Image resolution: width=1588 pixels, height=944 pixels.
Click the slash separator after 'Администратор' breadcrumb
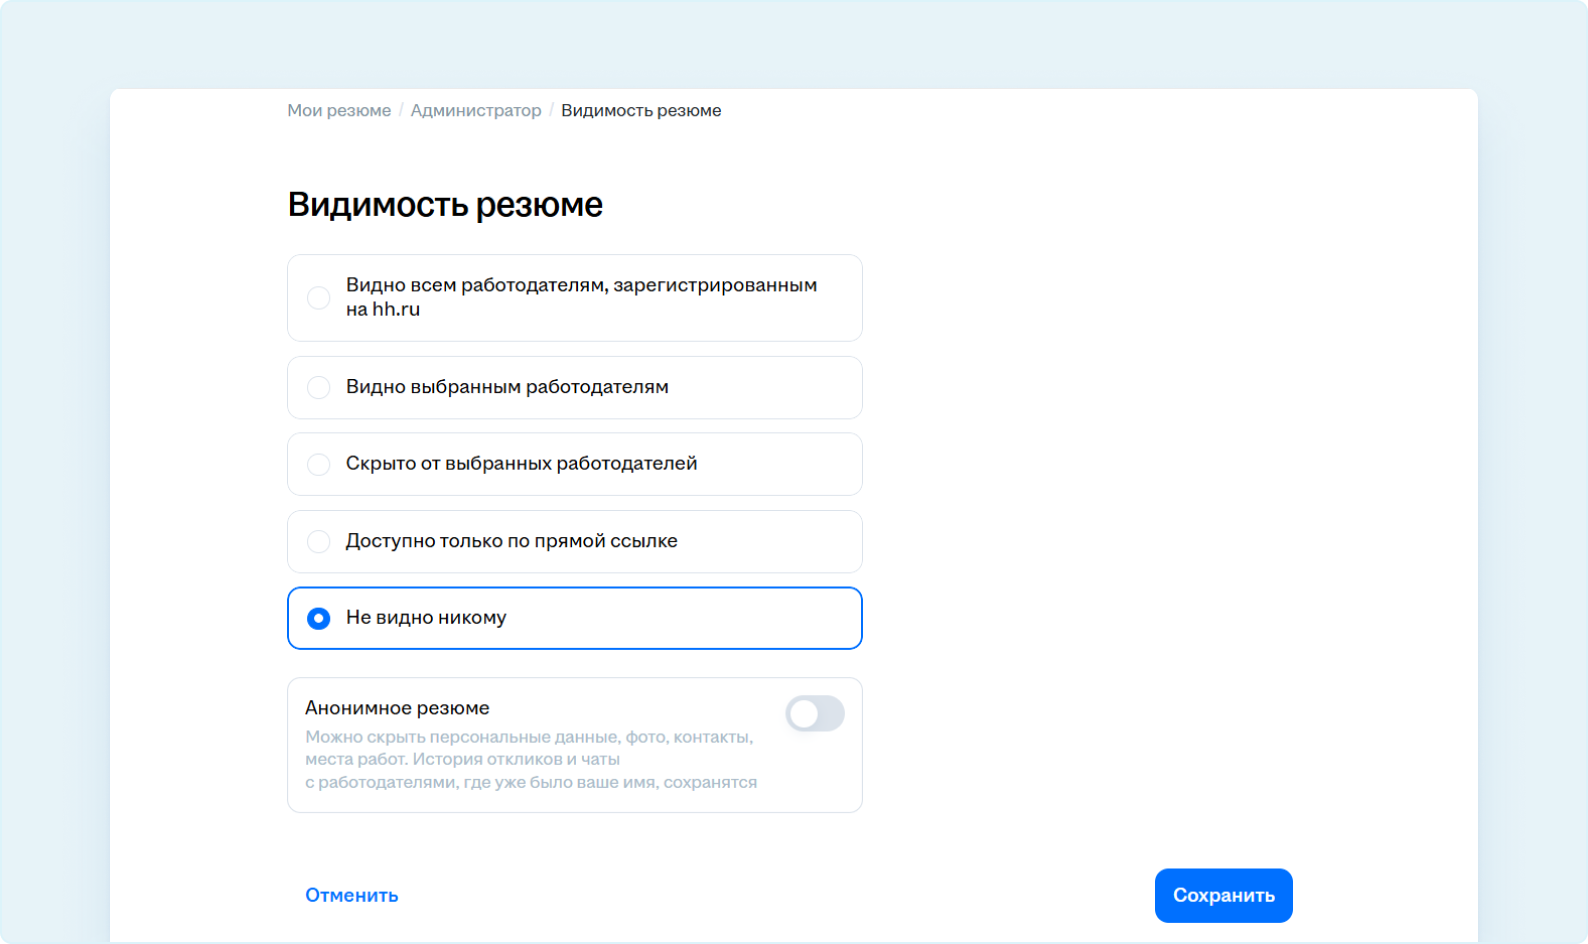pos(551,111)
